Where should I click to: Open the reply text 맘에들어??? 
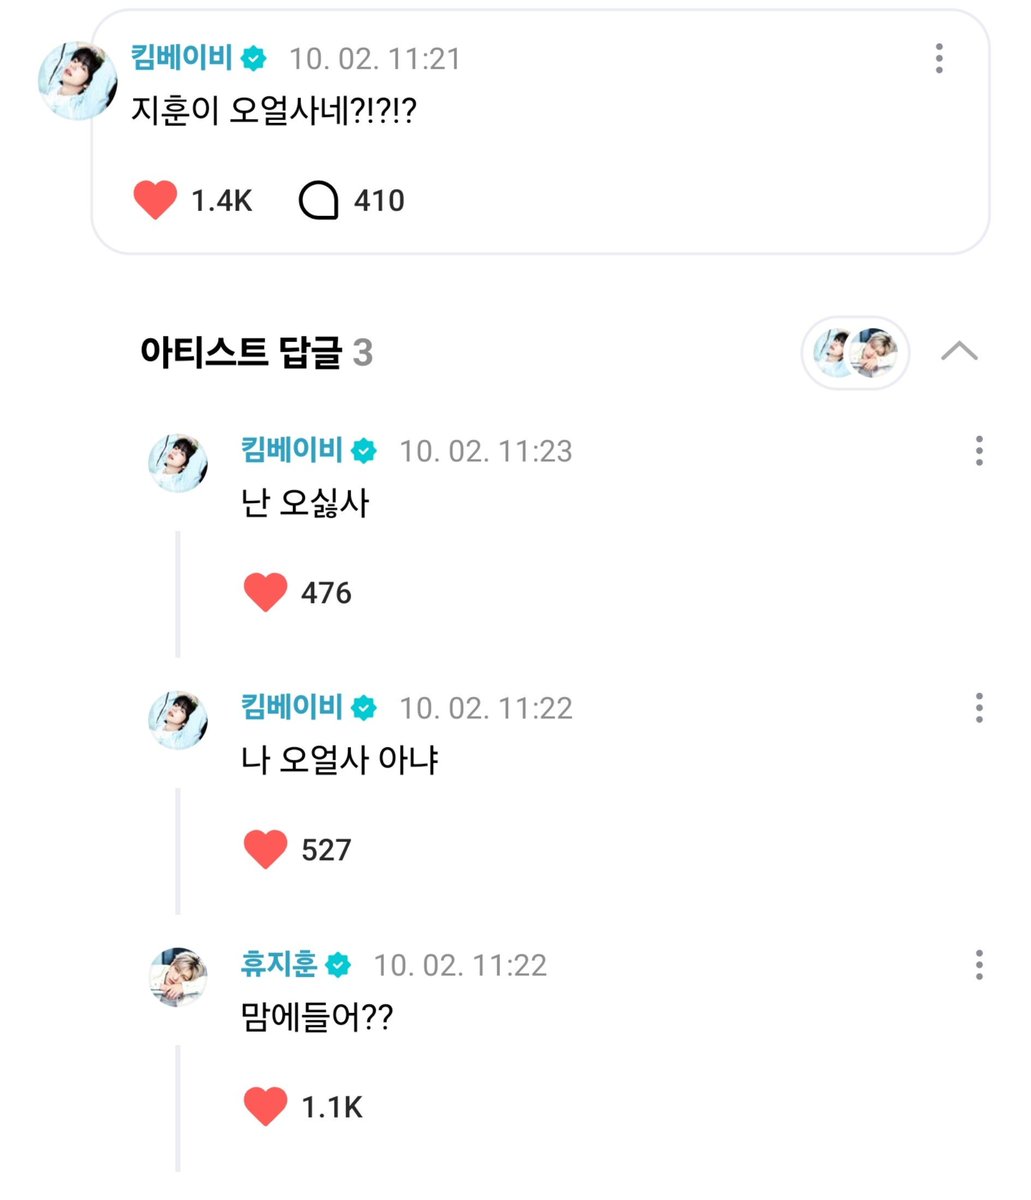pos(318,1019)
